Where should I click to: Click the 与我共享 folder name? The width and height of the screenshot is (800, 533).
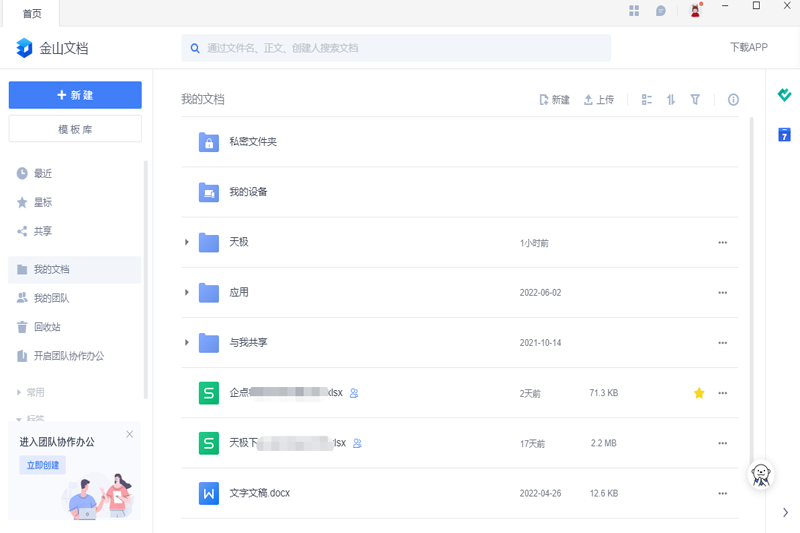pyautogui.click(x=248, y=342)
